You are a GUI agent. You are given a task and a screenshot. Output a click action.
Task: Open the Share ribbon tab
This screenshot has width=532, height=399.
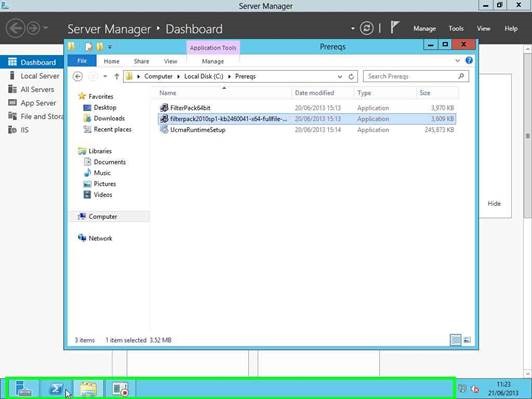141,61
